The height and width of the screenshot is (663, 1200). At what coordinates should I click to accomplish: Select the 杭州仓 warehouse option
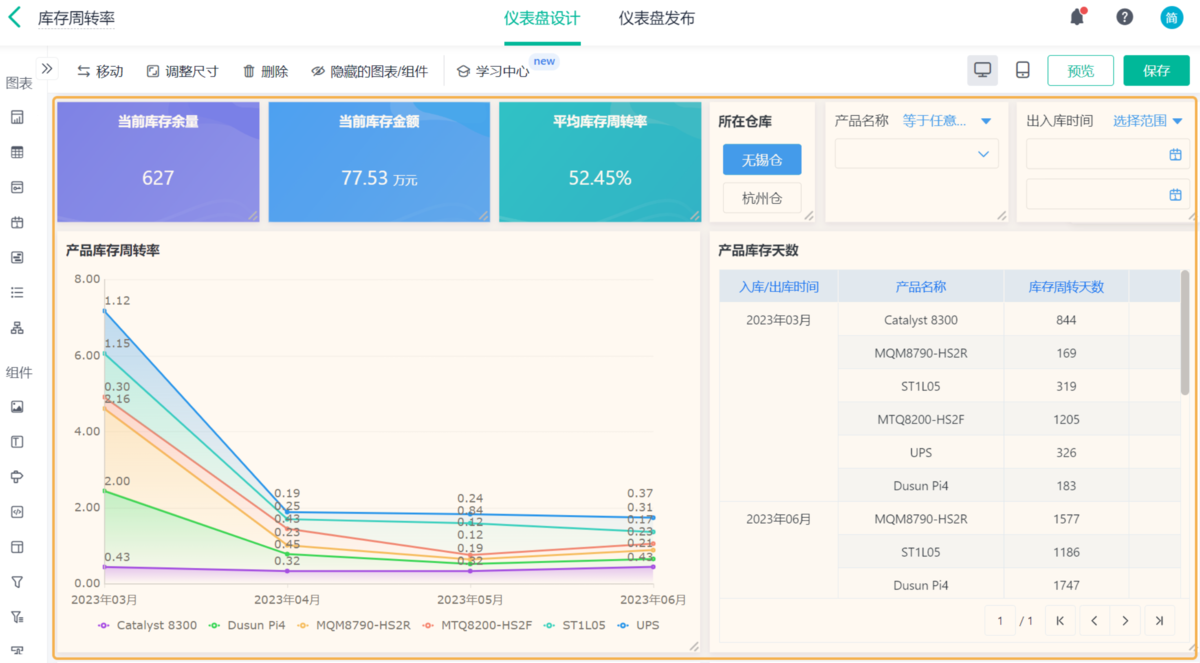(x=761, y=198)
